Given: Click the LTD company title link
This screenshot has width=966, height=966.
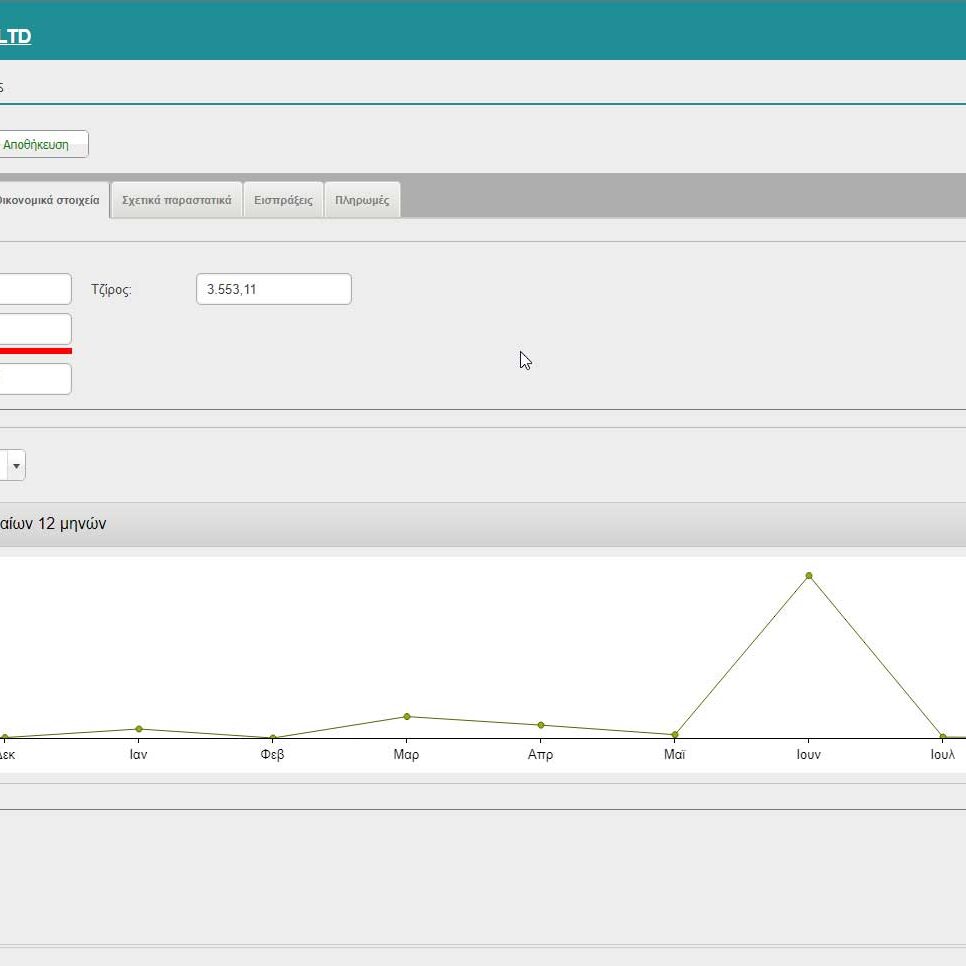Looking at the screenshot, I should (15, 37).
